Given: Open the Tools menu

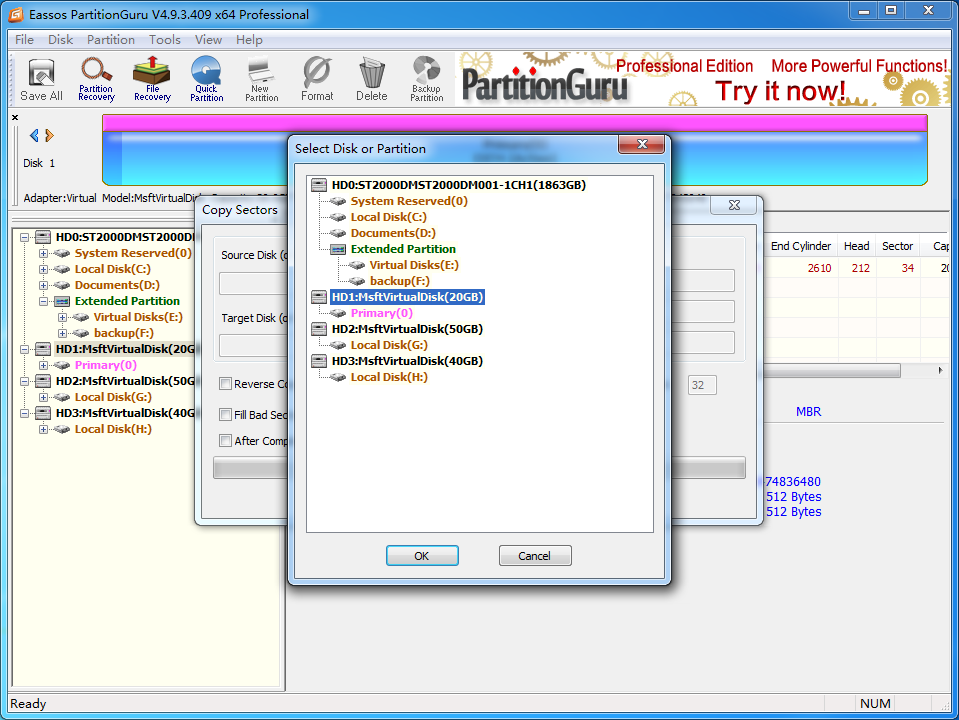Looking at the screenshot, I should (165, 40).
